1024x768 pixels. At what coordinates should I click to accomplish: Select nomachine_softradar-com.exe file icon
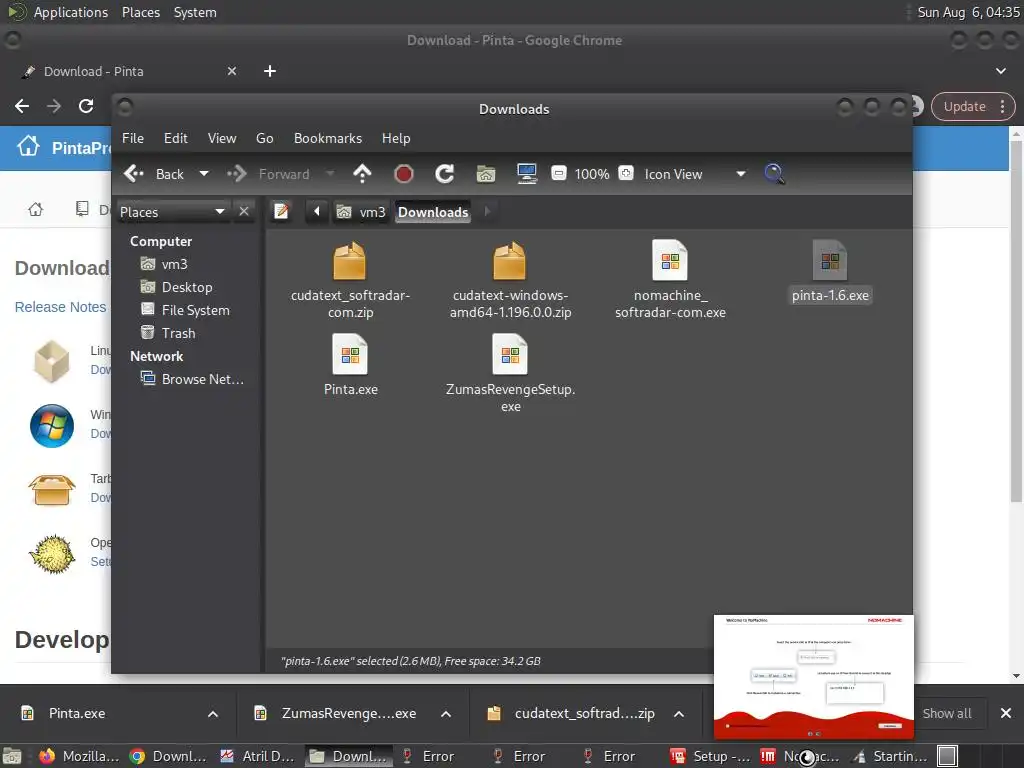670,261
